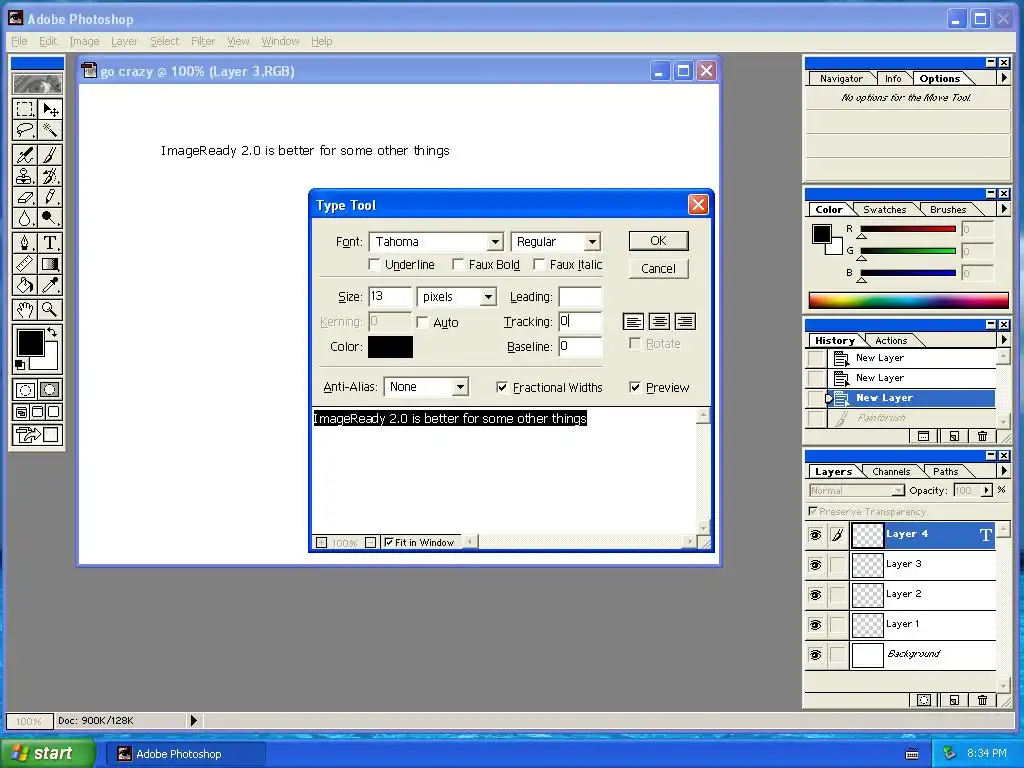1024x768 pixels.
Task: Select the Pencil tool
Action: tap(50, 197)
